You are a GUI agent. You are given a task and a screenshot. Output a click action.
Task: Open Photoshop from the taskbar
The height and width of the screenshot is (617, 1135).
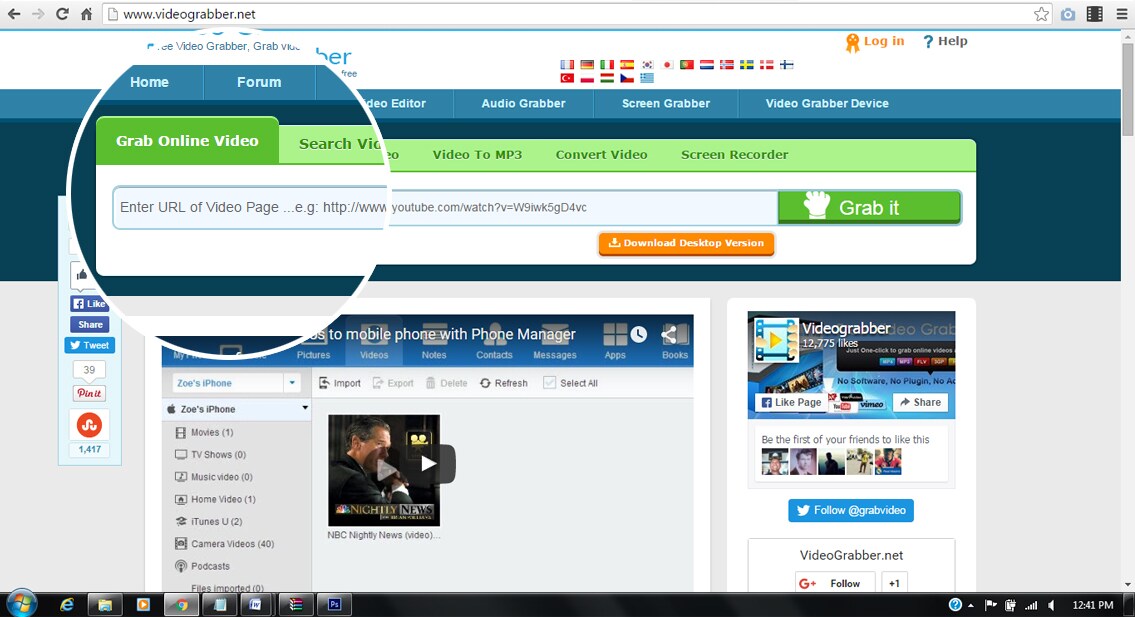334,604
